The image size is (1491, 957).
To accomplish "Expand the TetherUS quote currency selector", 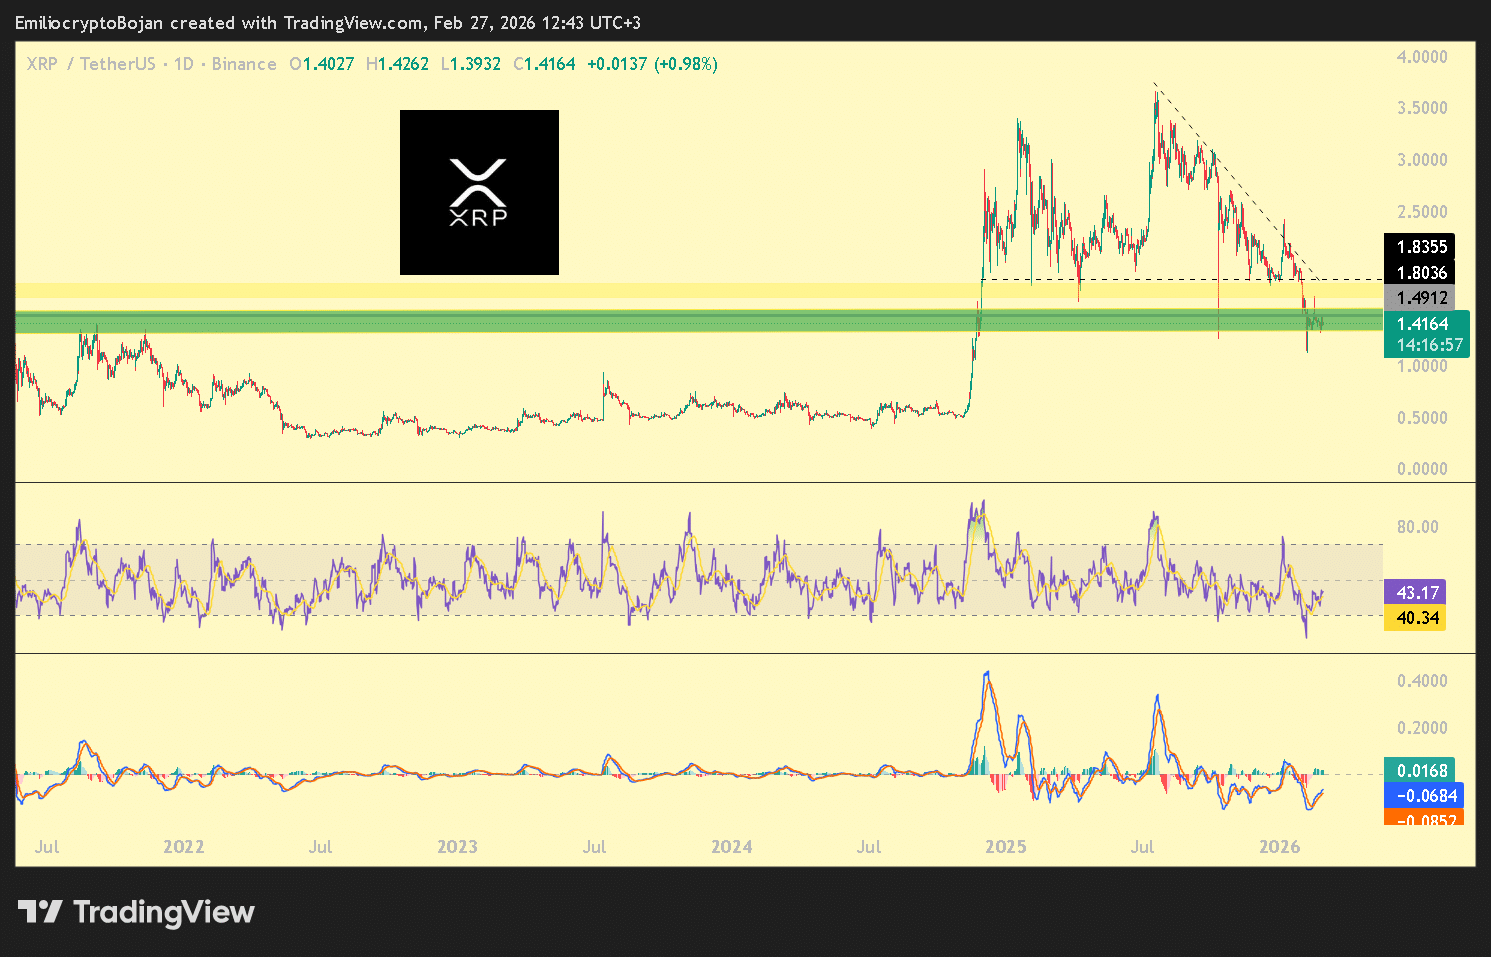I will point(118,63).
